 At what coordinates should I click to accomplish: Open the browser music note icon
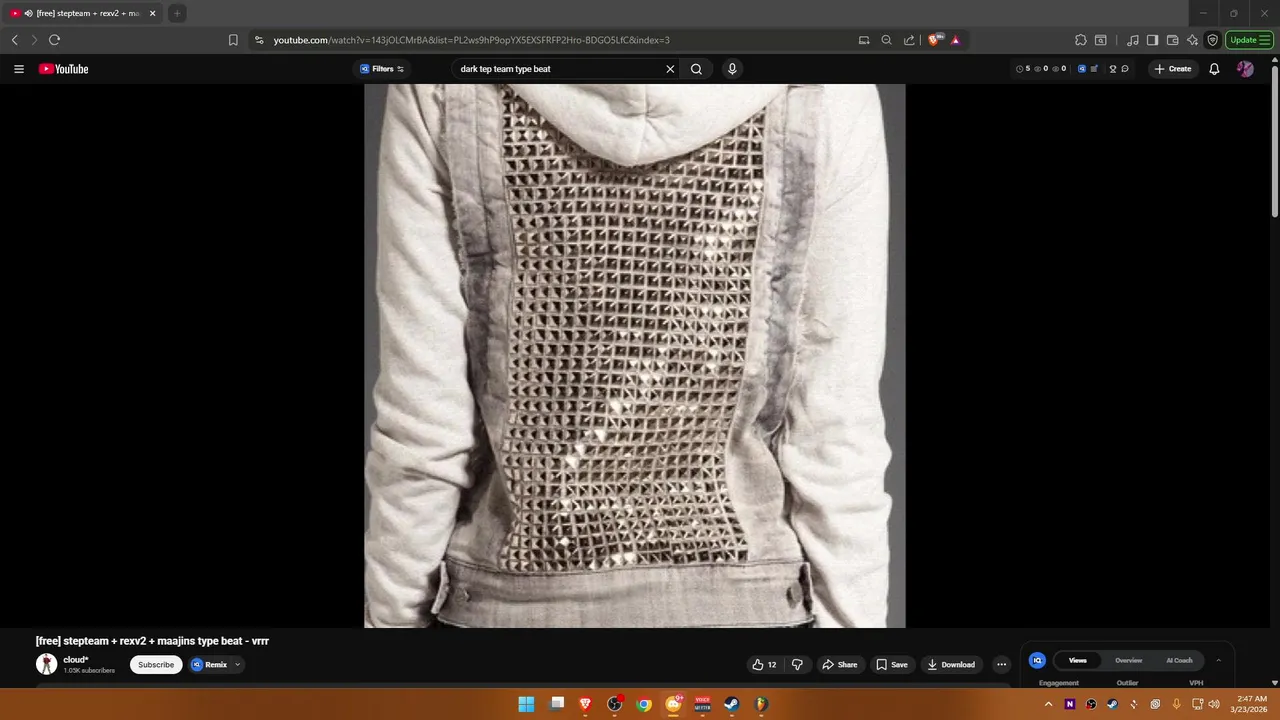pyautogui.click(x=1133, y=40)
